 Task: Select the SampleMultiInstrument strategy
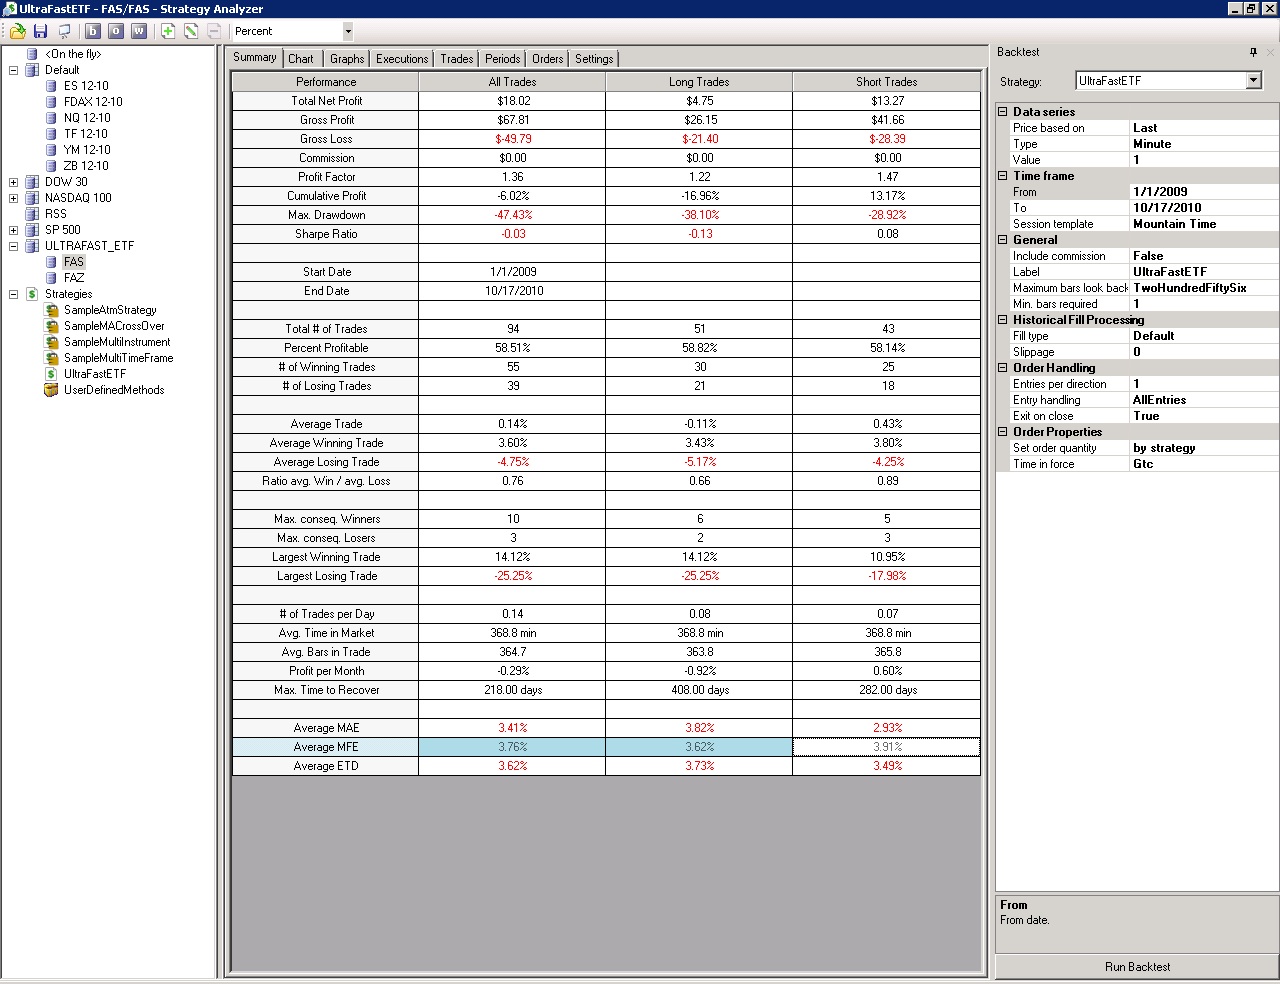pos(117,342)
